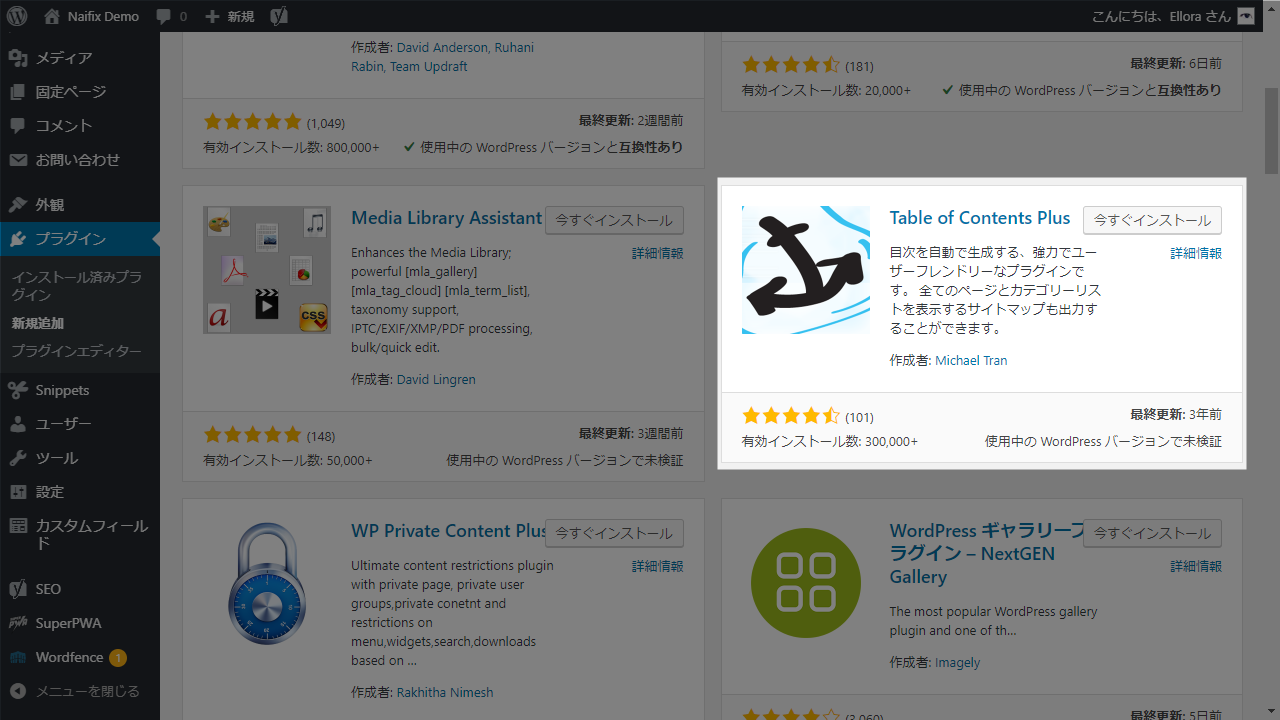The image size is (1280, 720).
Task: View 詳細情報 for Table of Contents Plus
Action: click(x=1196, y=254)
